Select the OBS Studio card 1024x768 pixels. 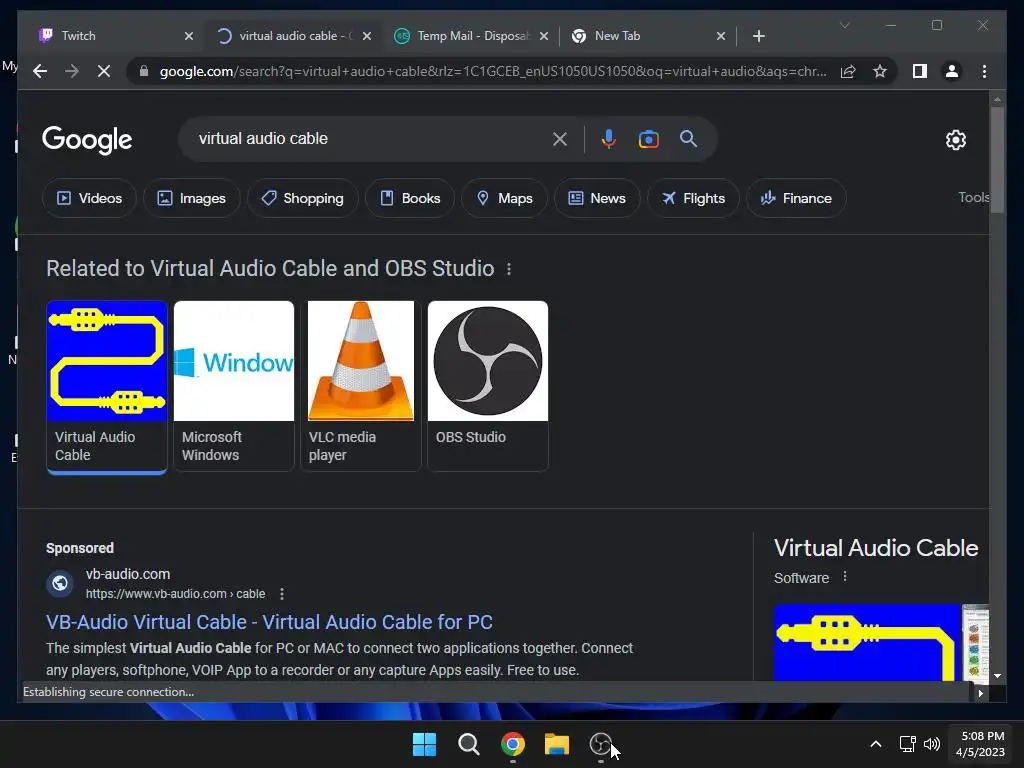488,386
